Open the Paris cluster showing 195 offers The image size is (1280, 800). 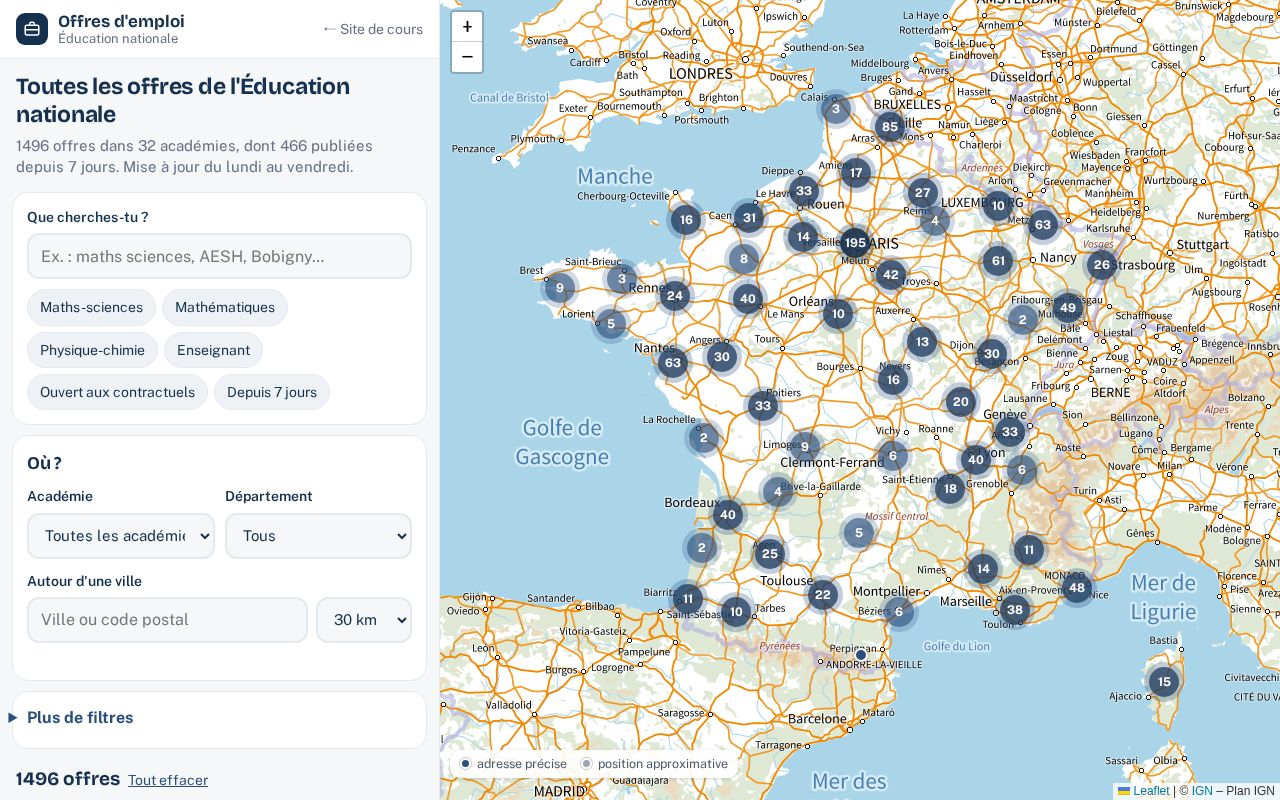[855, 242]
